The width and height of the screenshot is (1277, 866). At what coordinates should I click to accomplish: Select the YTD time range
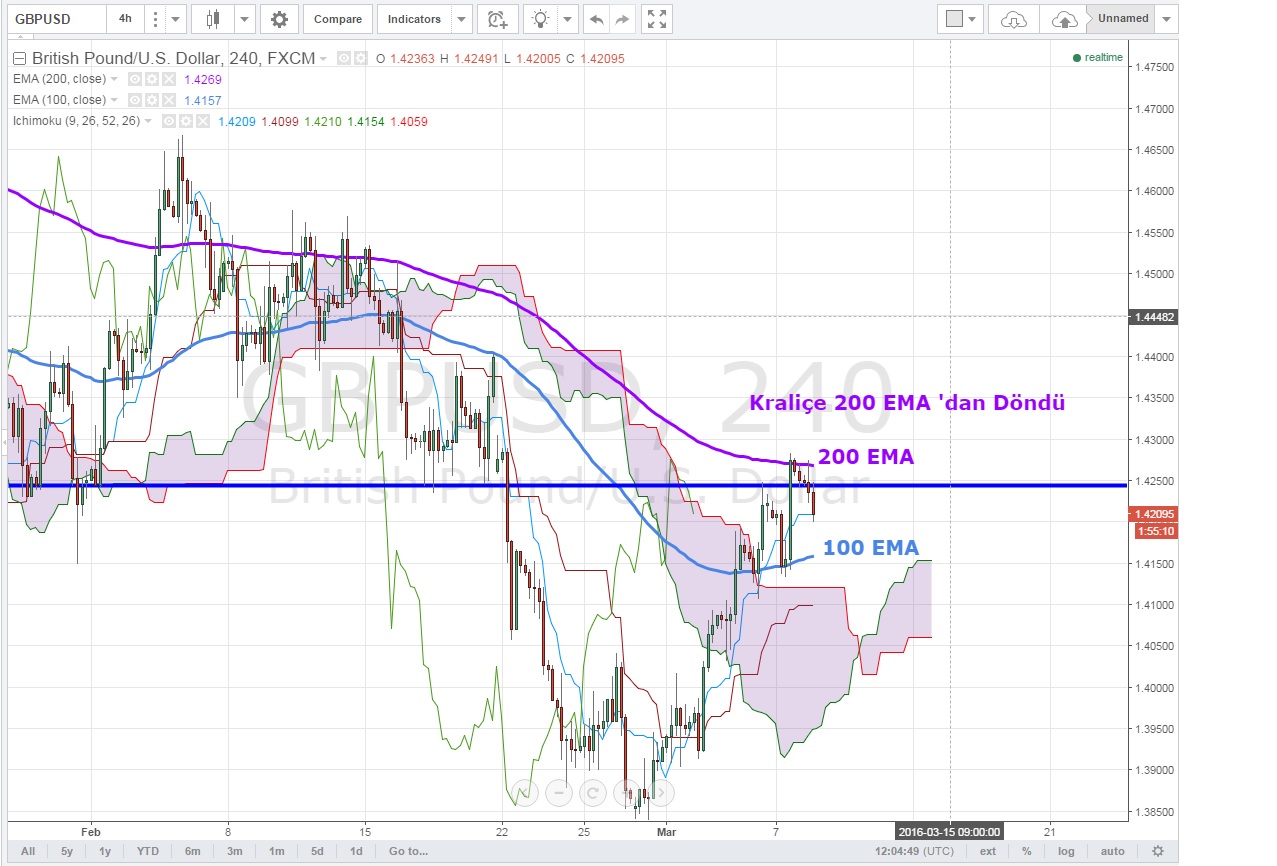coord(147,851)
